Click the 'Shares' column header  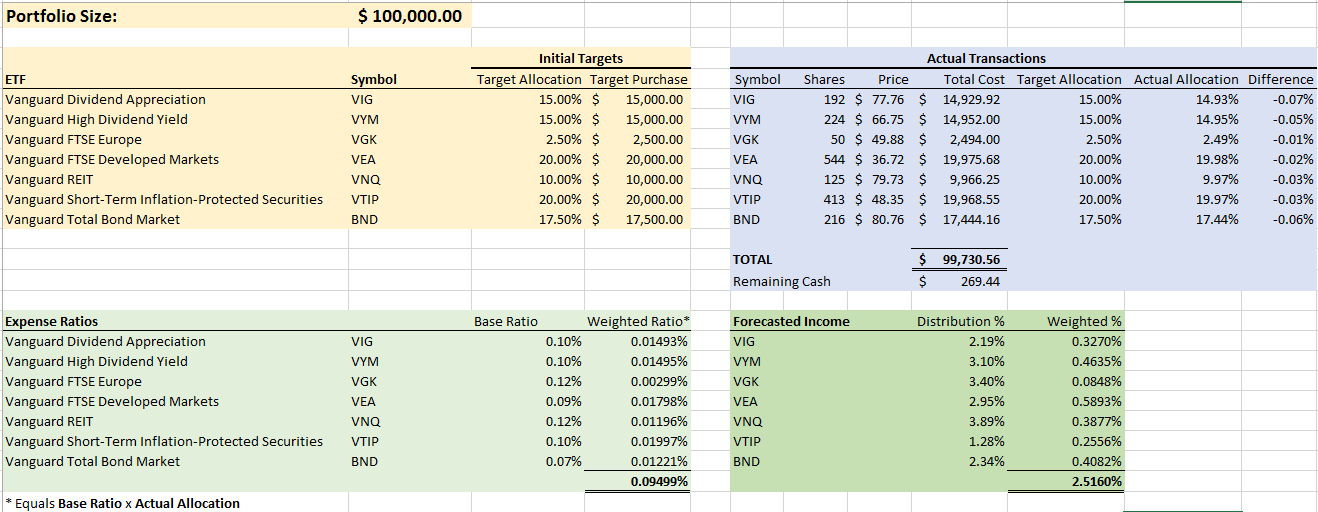coord(823,79)
